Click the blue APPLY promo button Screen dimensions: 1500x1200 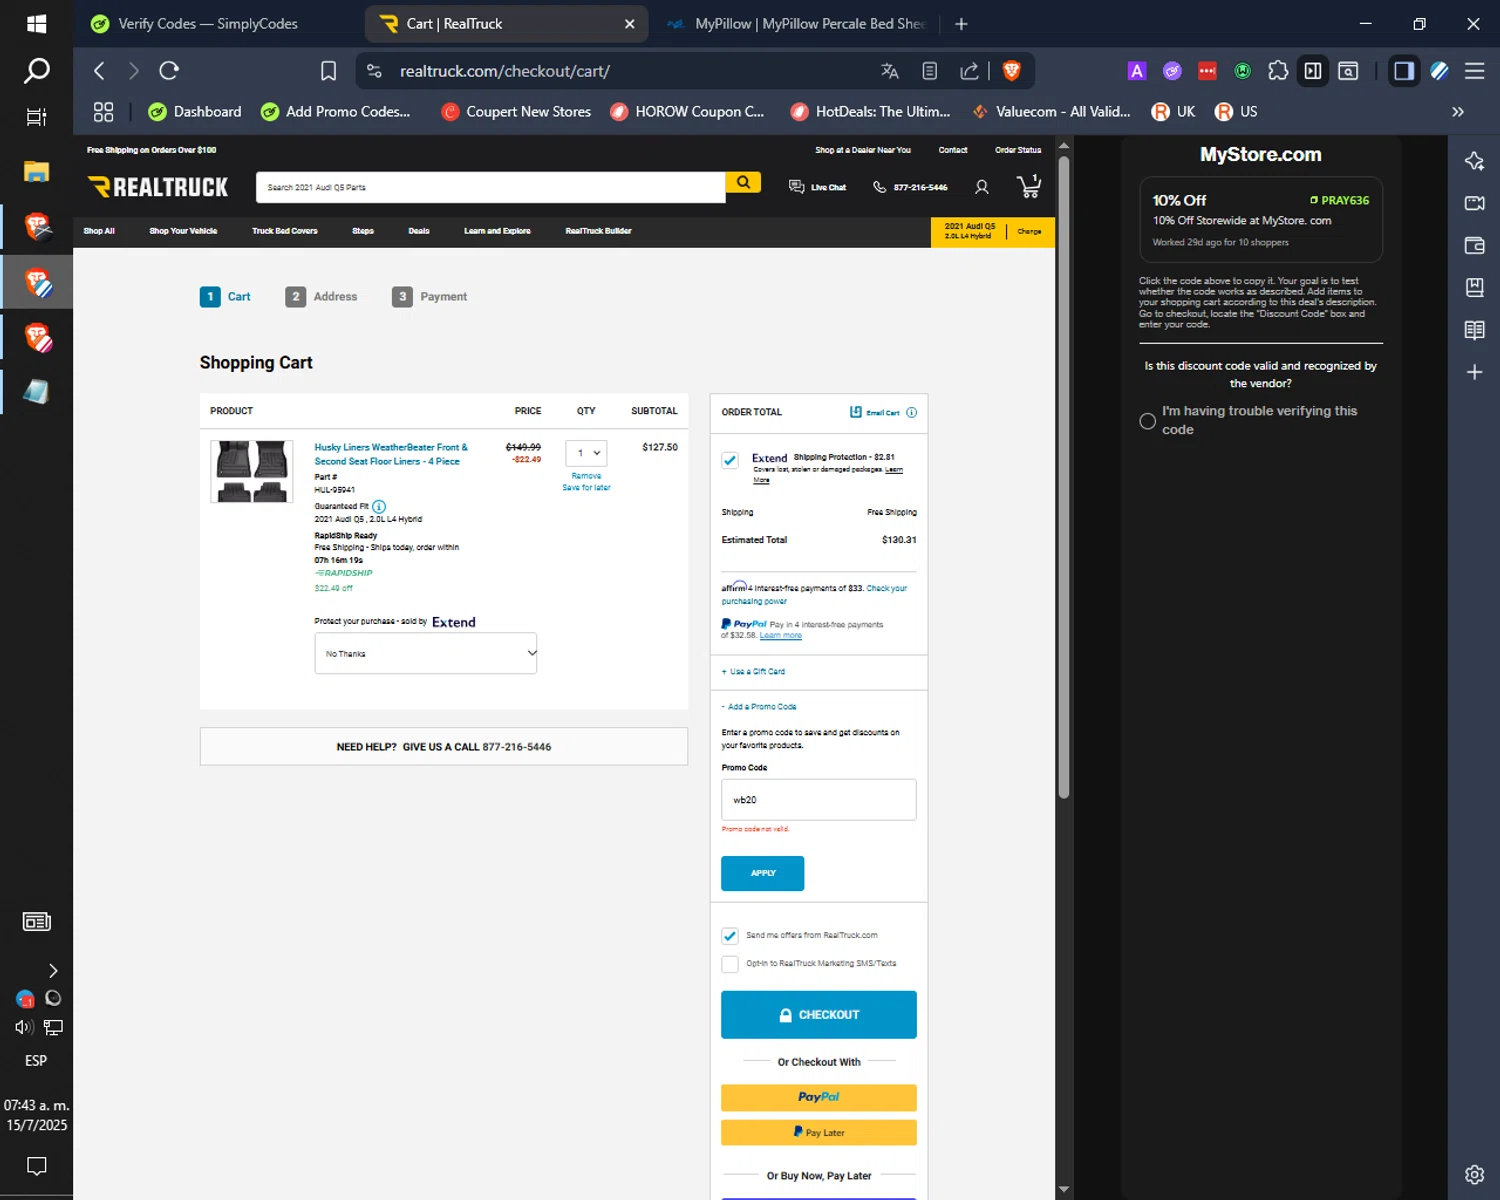(762, 873)
